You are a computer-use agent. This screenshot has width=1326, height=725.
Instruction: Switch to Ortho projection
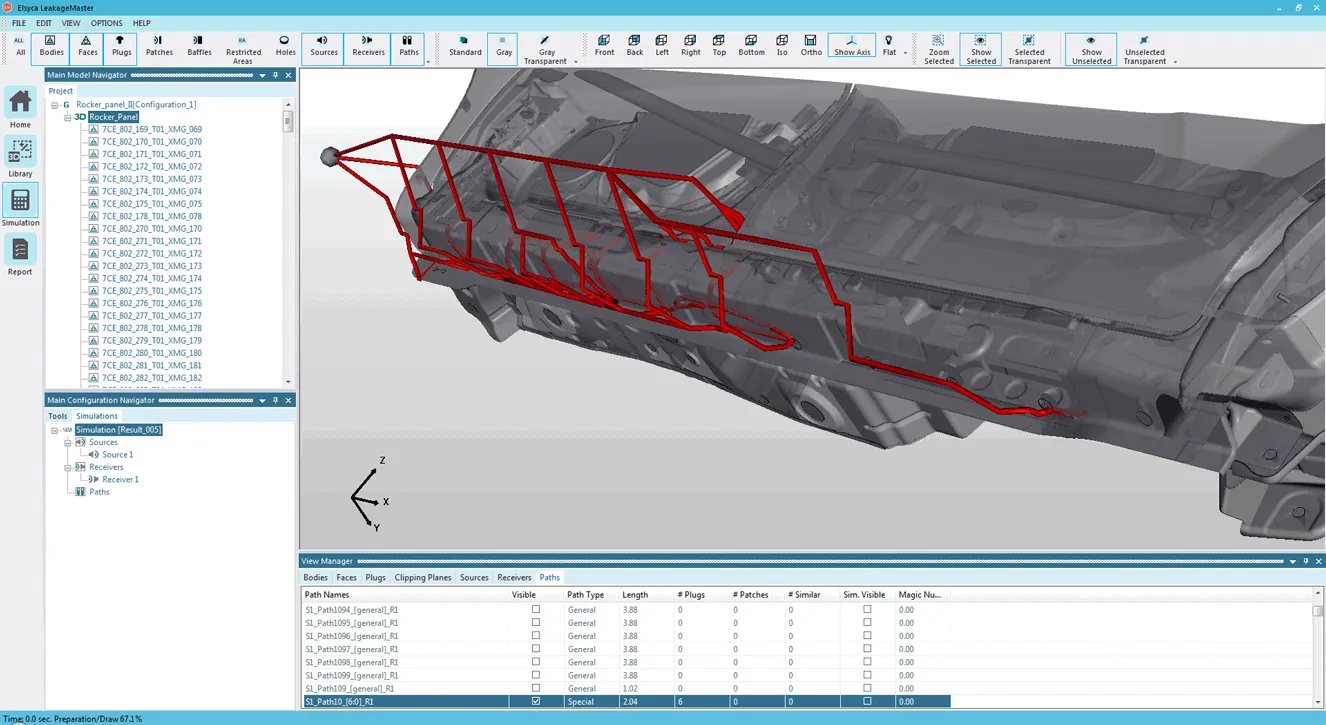[x=811, y=46]
